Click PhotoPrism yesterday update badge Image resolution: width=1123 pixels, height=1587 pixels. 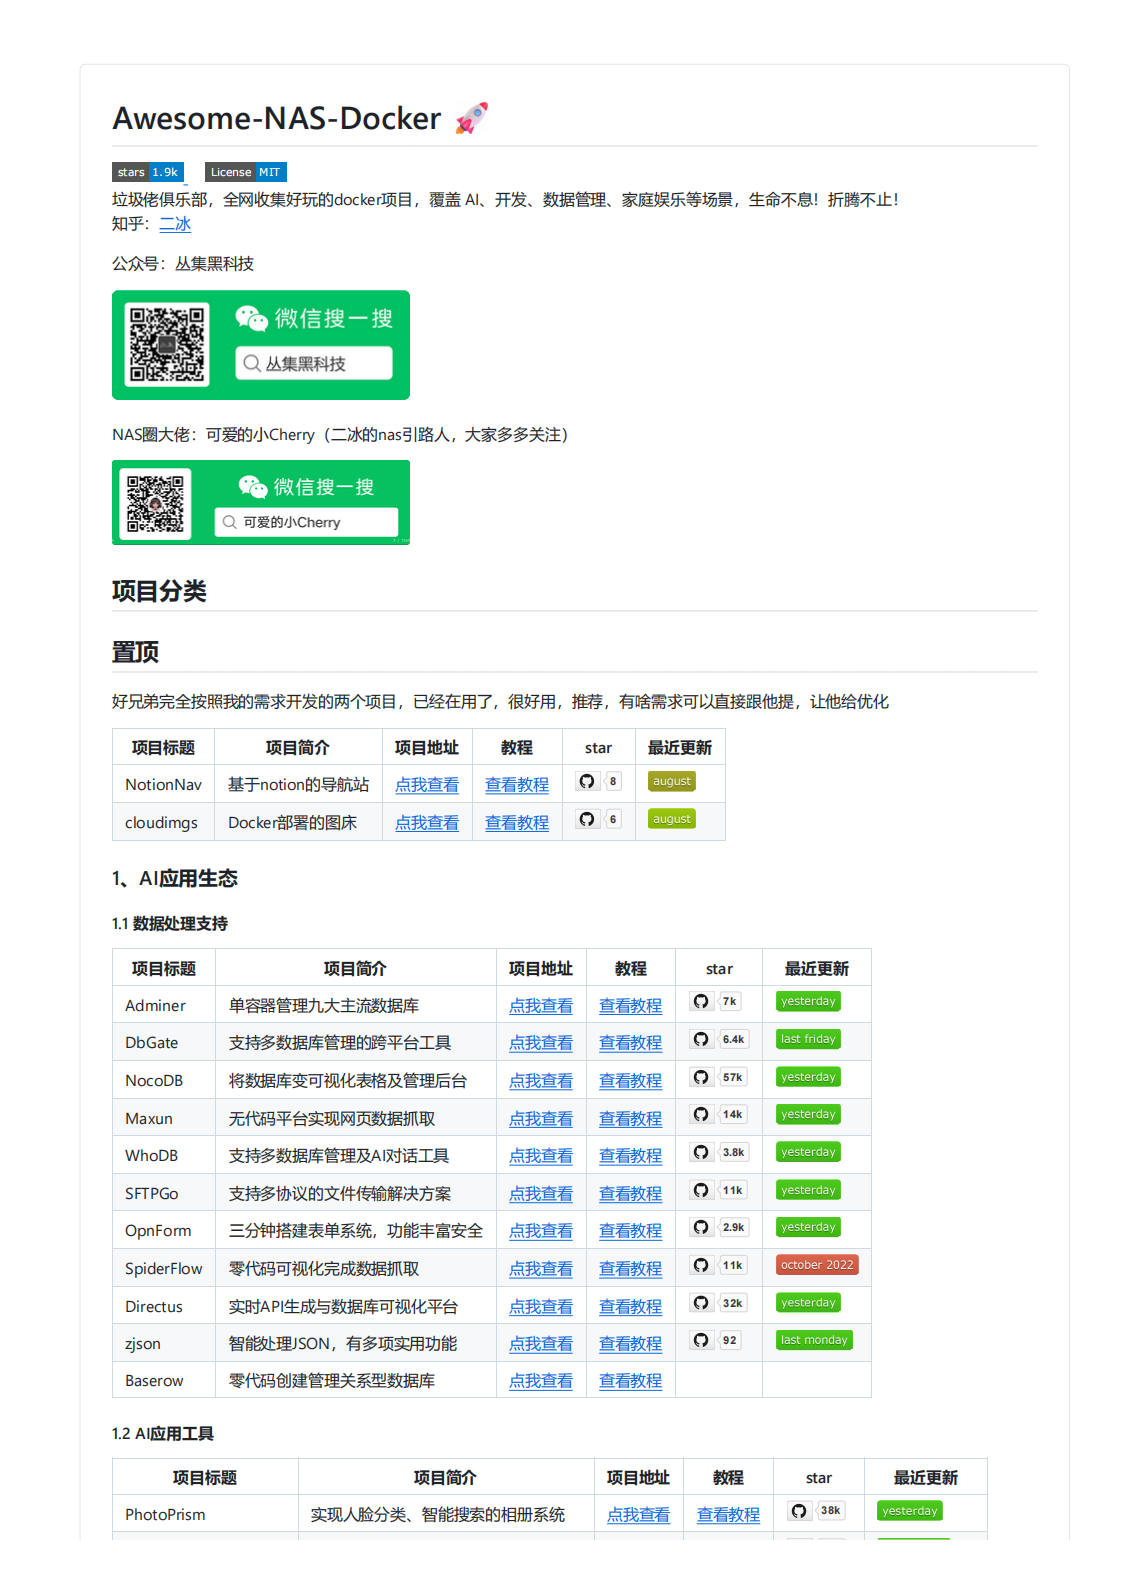[x=910, y=1511]
